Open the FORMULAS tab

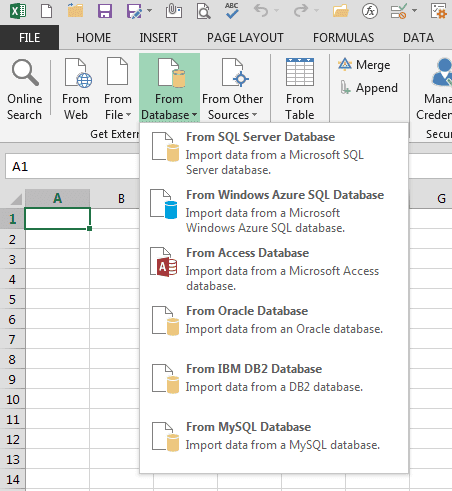[343, 37]
